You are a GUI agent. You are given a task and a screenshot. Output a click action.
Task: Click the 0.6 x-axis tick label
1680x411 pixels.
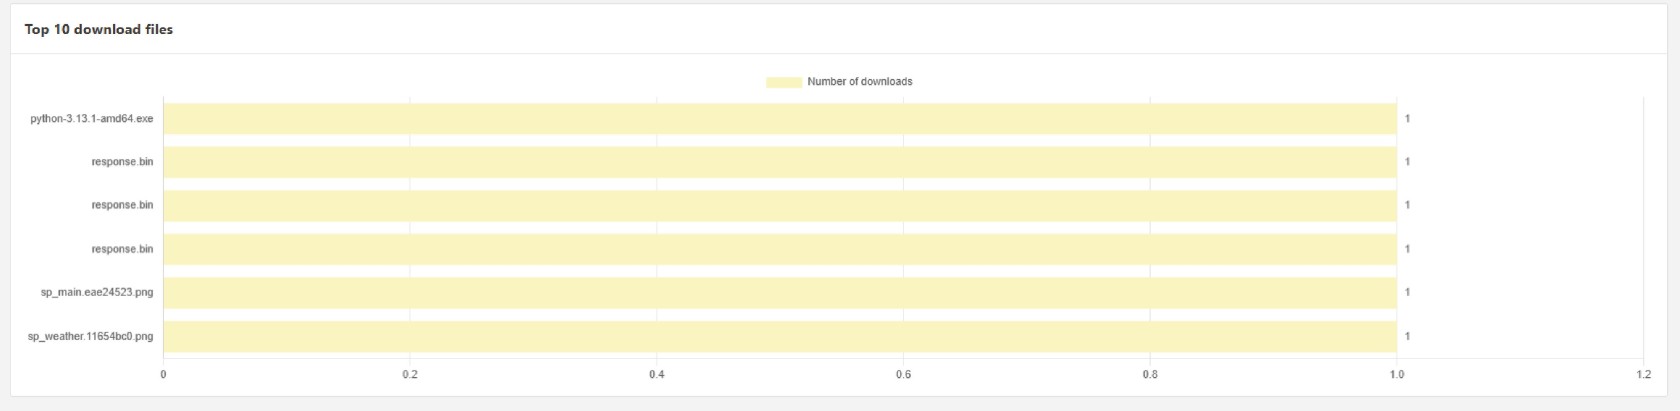(x=903, y=375)
